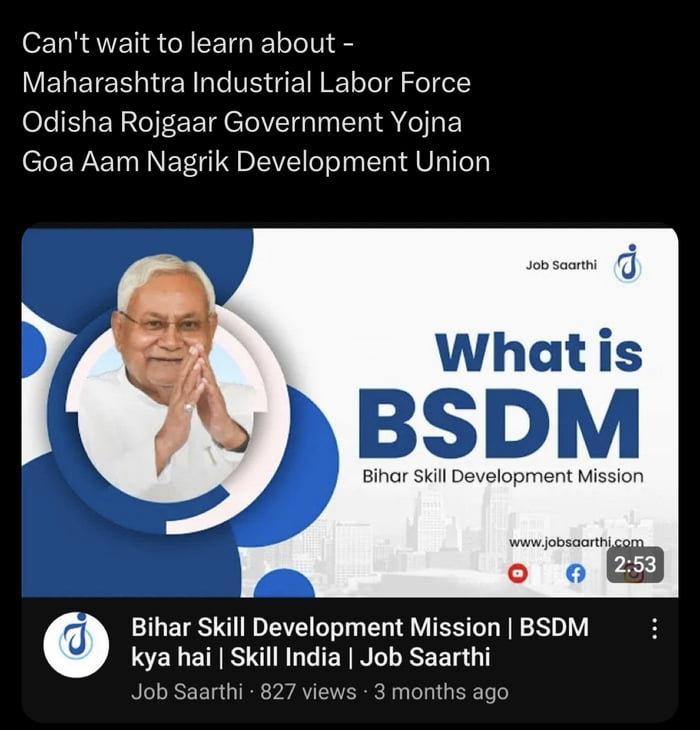This screenshot has height=730, width=700.
Task: Click the Job Saarthi logo in thumbnail corner
Action: pyautogui.click(x=628, y=264)
